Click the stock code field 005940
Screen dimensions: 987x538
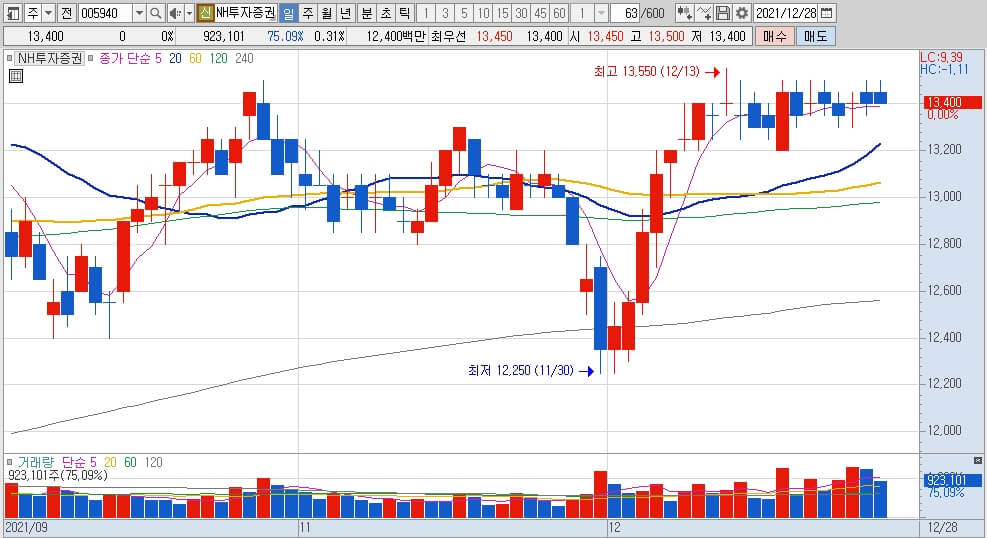click(106, 13)
